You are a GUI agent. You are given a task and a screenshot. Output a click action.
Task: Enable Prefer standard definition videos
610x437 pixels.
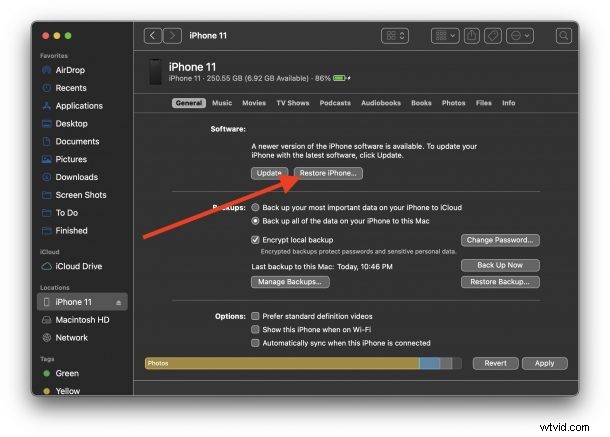click(x=255, y=316)
